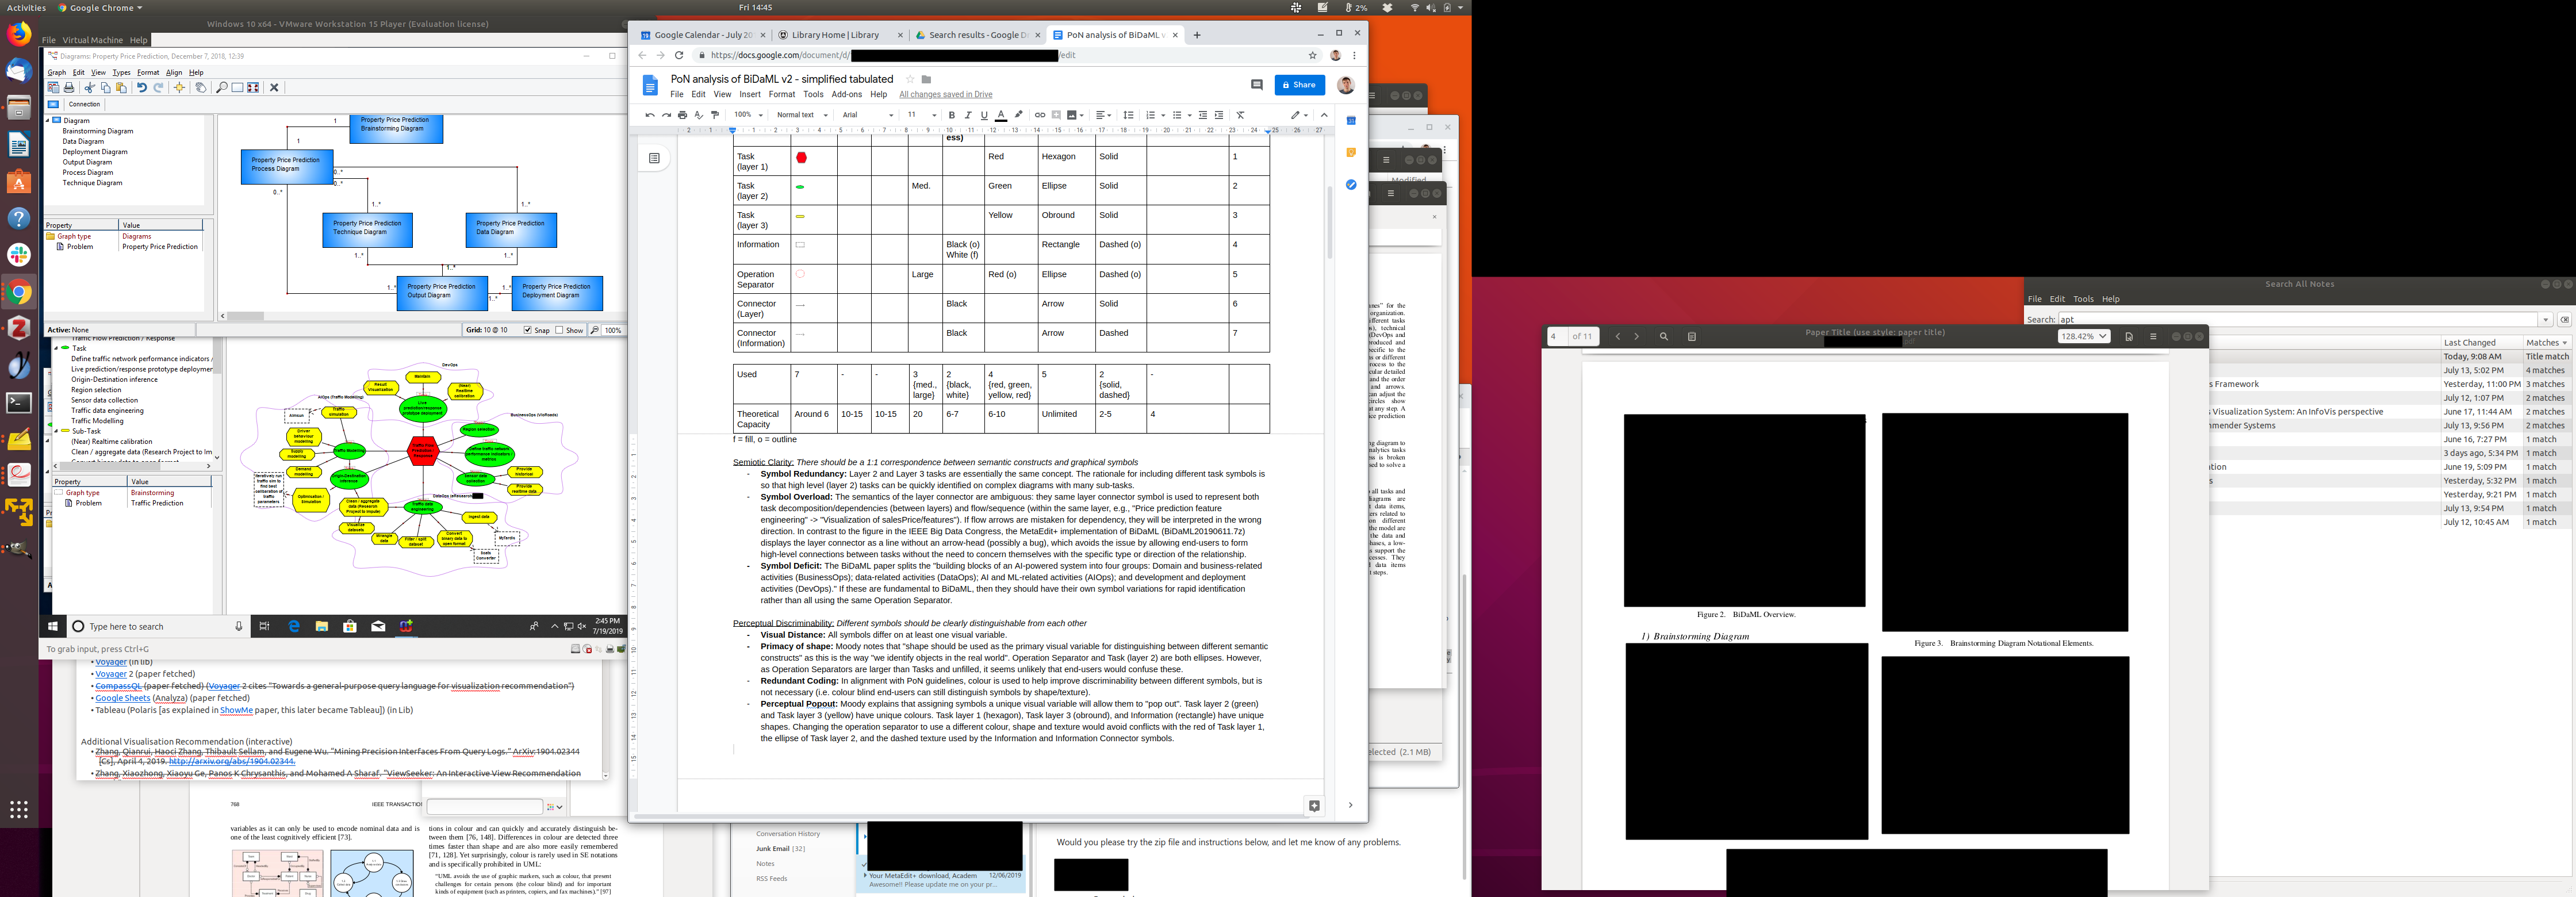Click the clear formatting icon in Docs
The width and height of the screenshot is (2576, 897).
click(1240, 115)
